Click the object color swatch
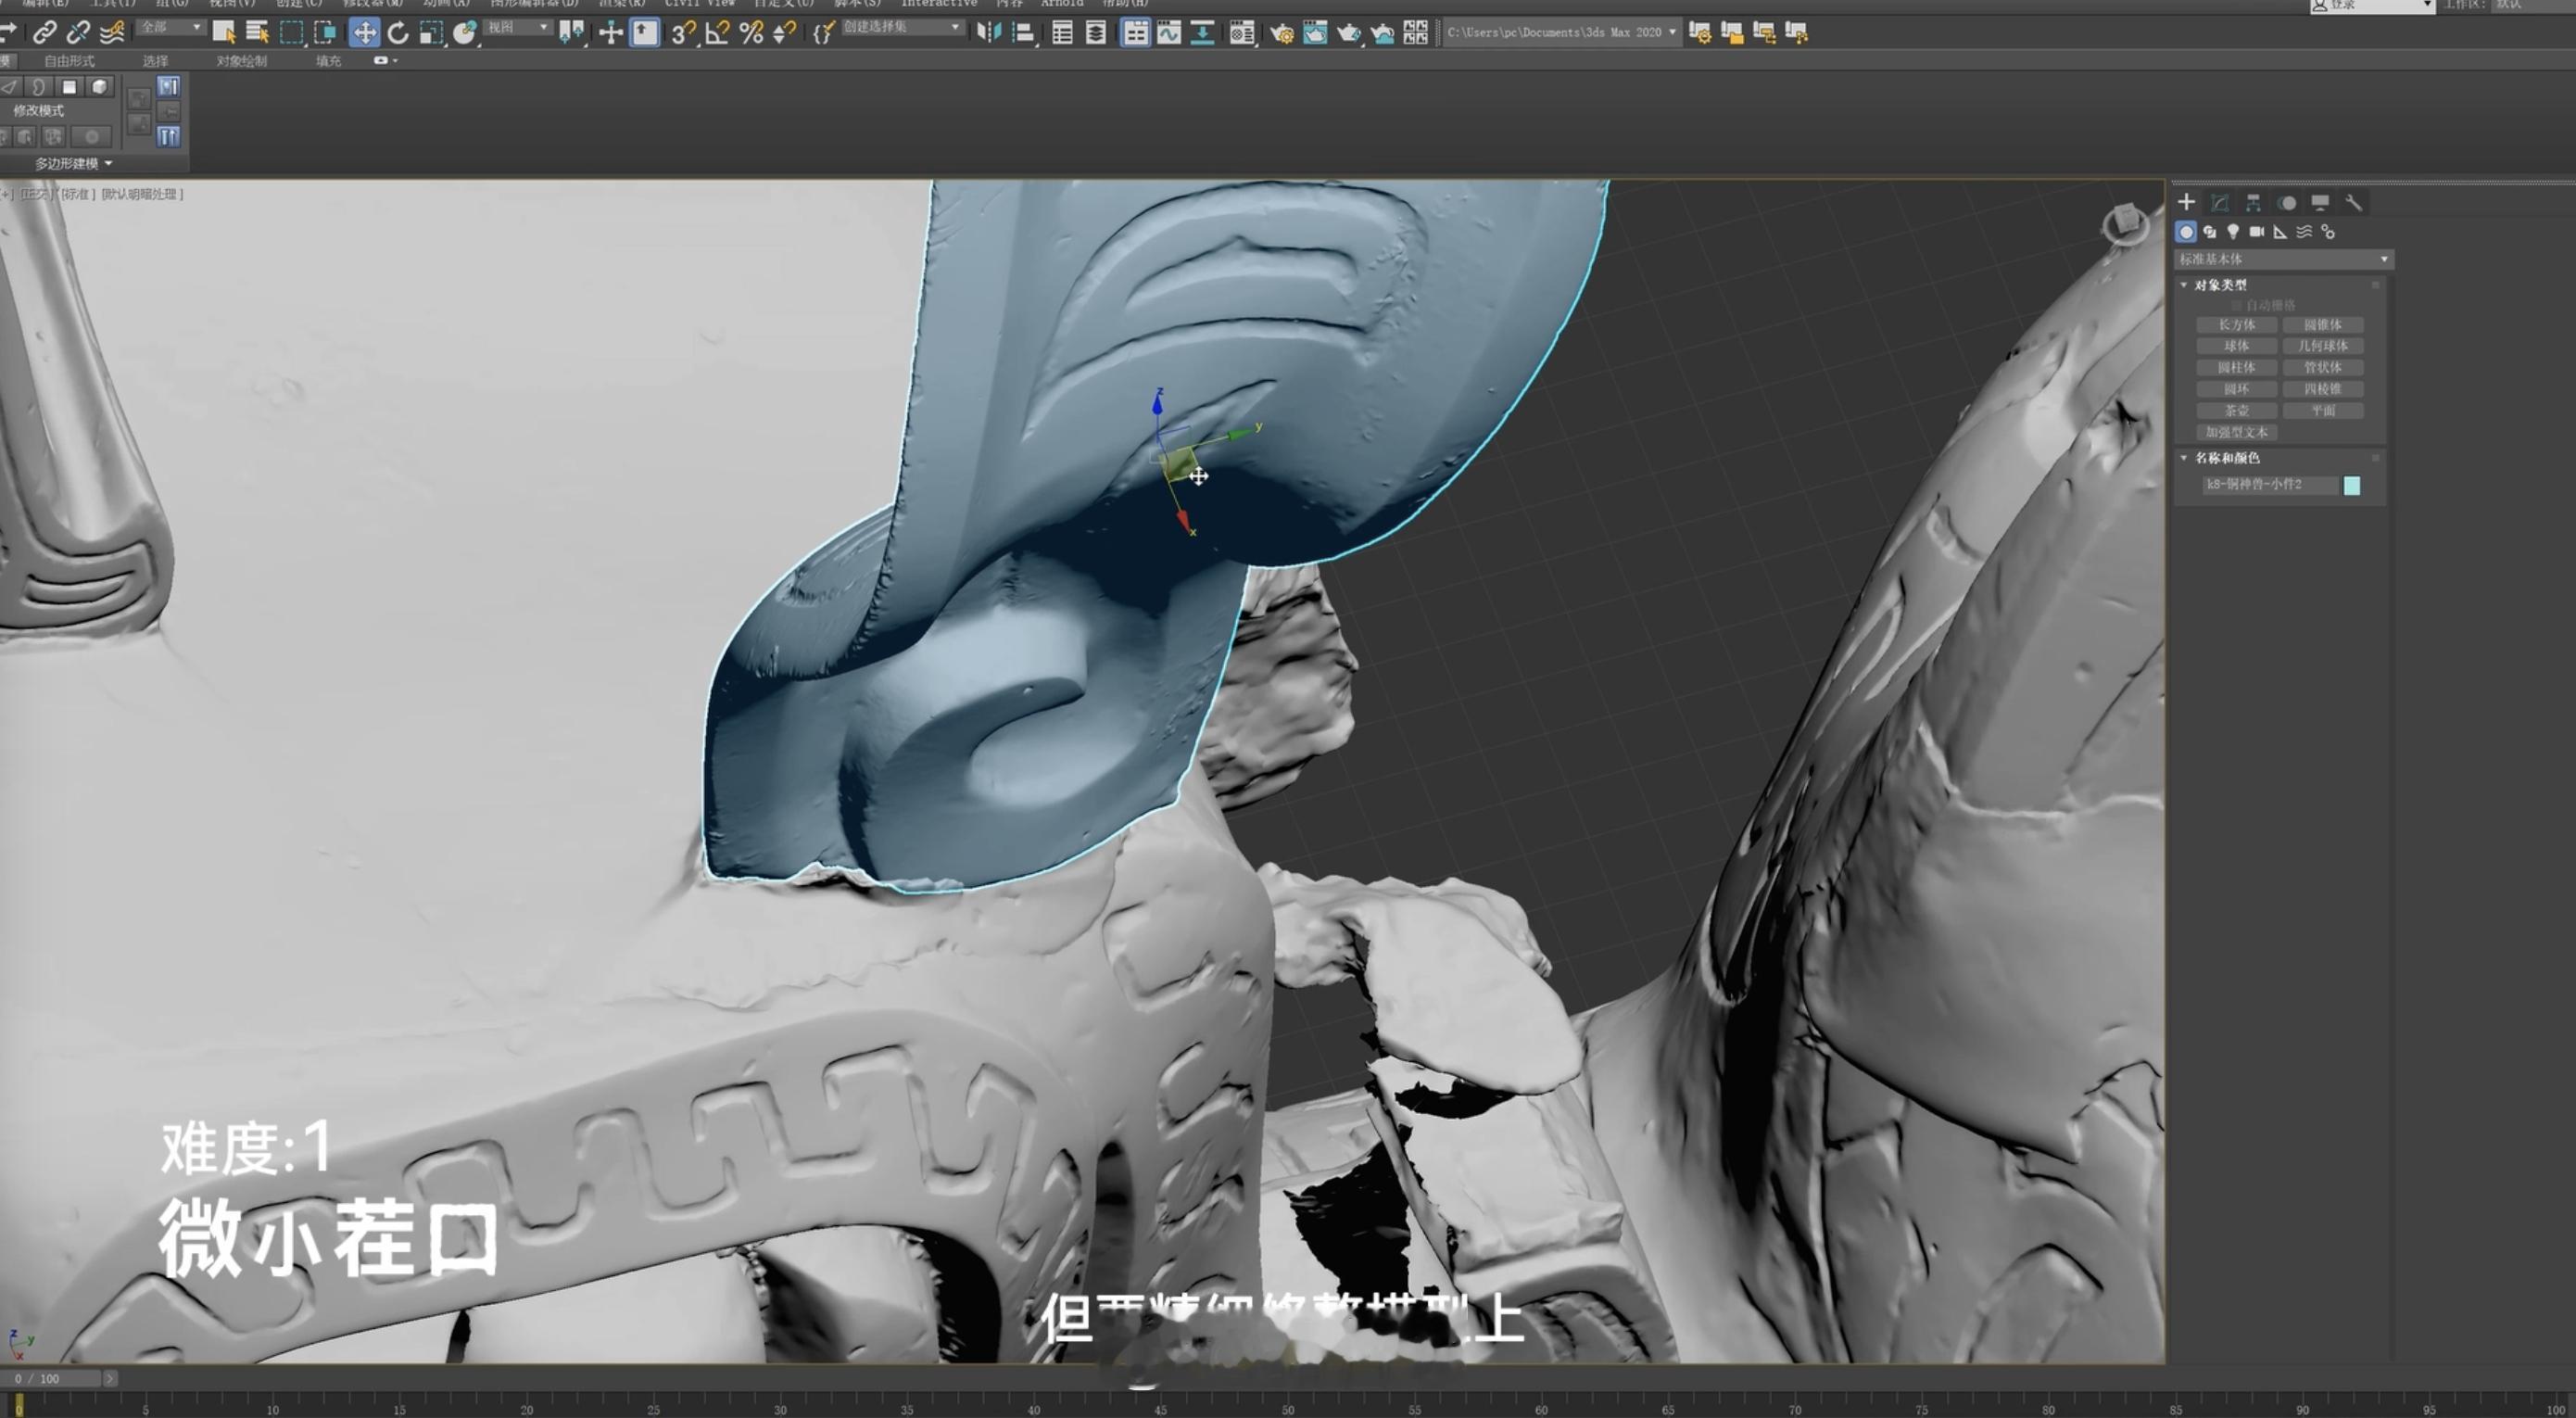 click(2352, 485)
